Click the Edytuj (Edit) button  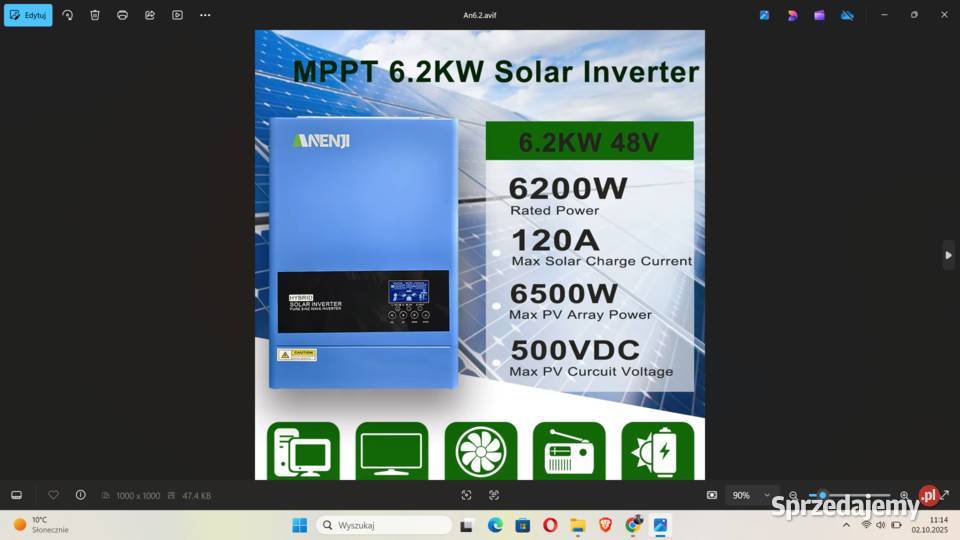pos(28,15)
